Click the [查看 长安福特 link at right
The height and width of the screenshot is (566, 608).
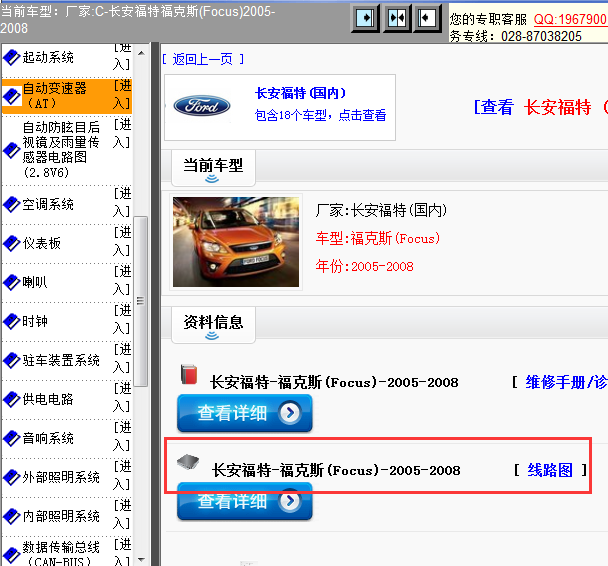[541, 107]
